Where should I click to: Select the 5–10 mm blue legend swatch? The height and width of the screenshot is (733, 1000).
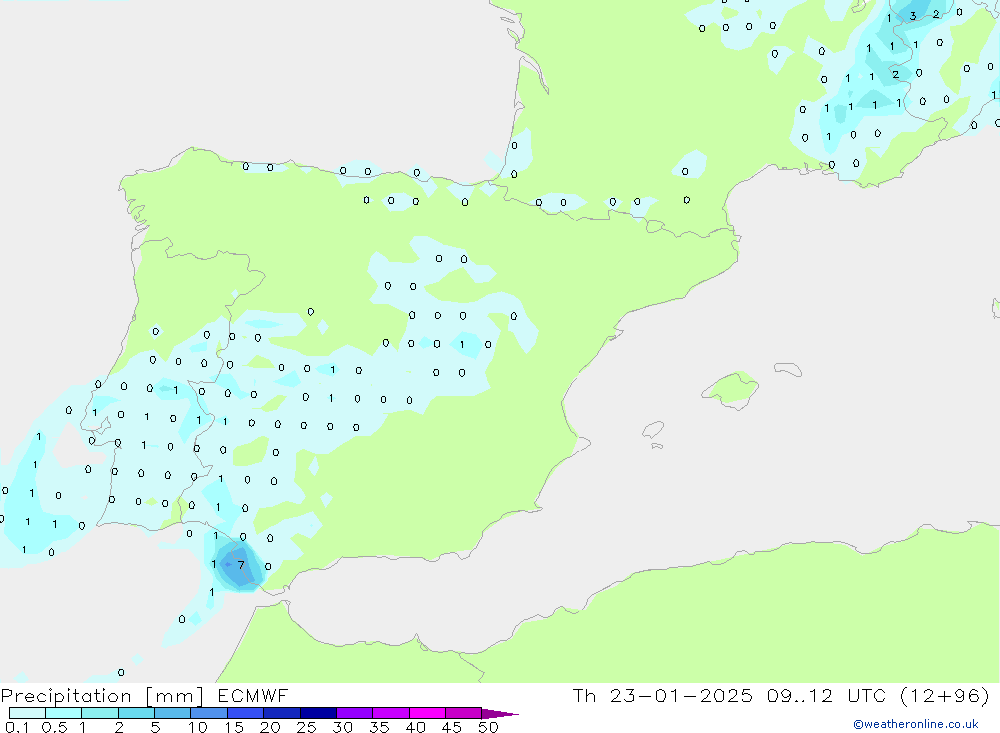coord(173,713)
